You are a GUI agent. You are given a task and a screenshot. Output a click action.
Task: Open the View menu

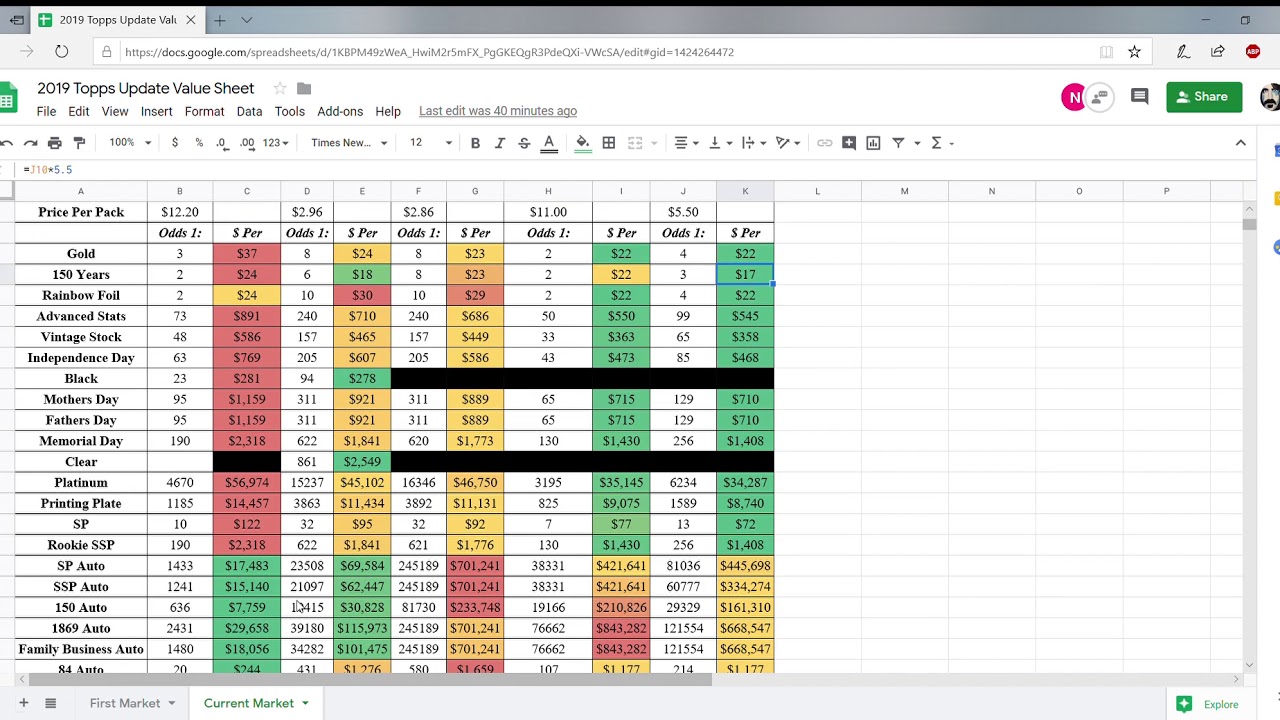115,111
